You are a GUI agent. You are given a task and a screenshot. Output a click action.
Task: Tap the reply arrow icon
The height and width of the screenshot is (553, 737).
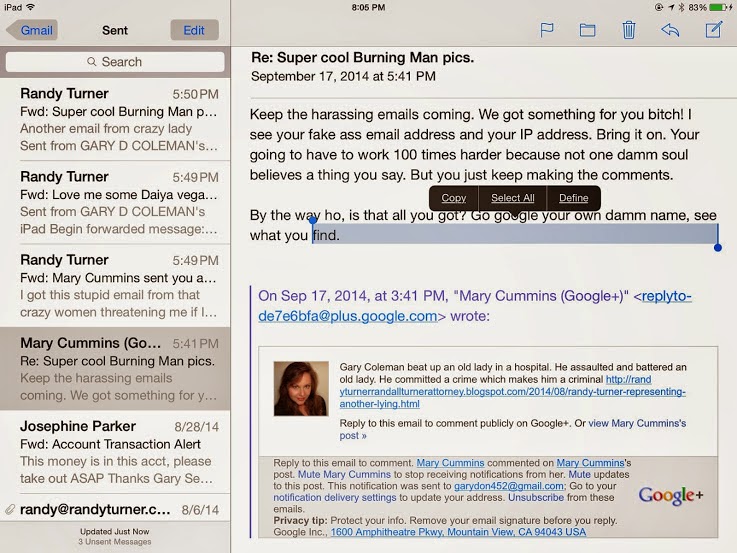(x=670, y=30)
